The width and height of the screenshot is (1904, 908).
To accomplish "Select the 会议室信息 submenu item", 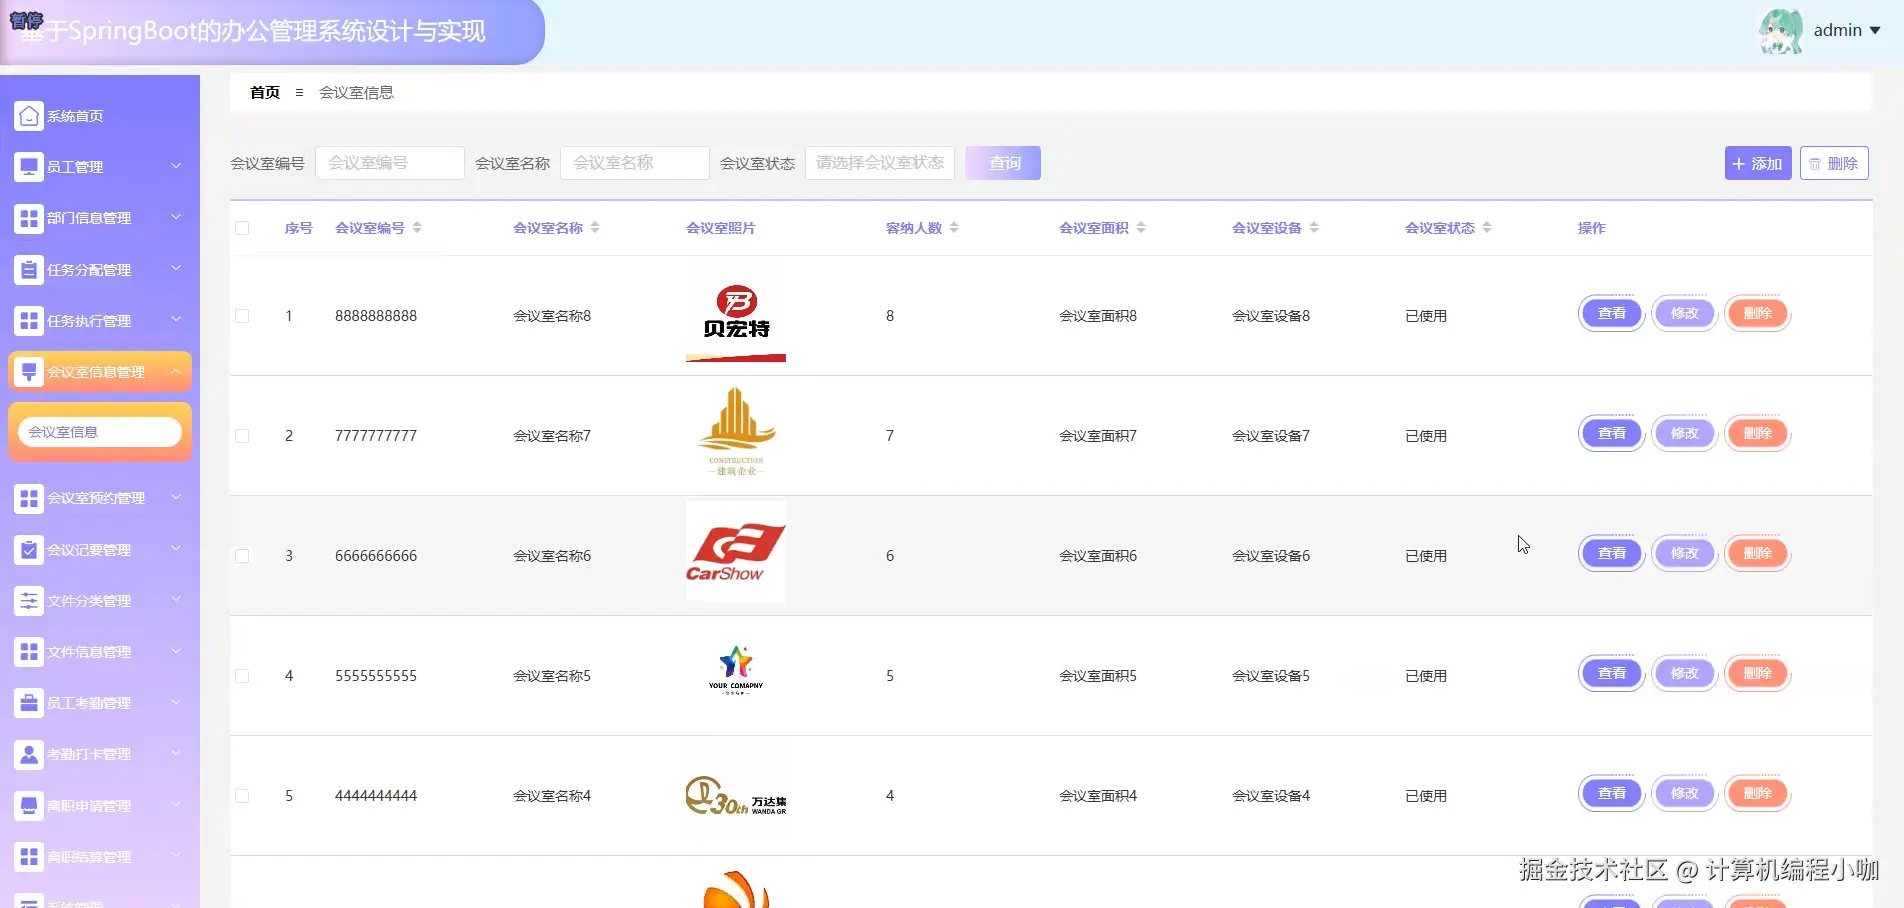I will click(100, 432).
